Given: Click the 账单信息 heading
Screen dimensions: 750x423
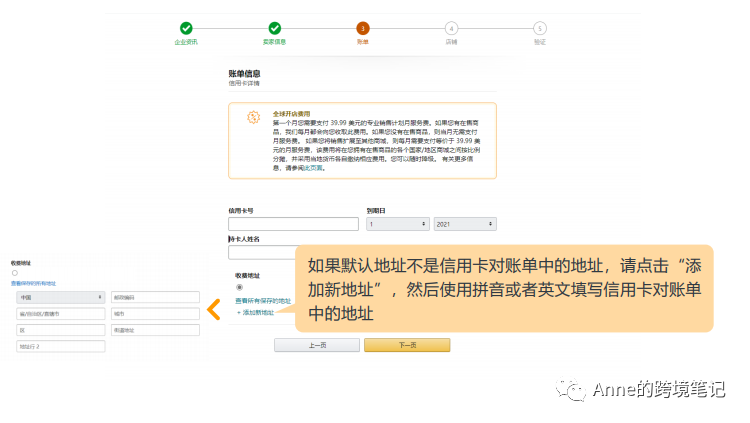Looking at the screenshot, I should (244, 74).
